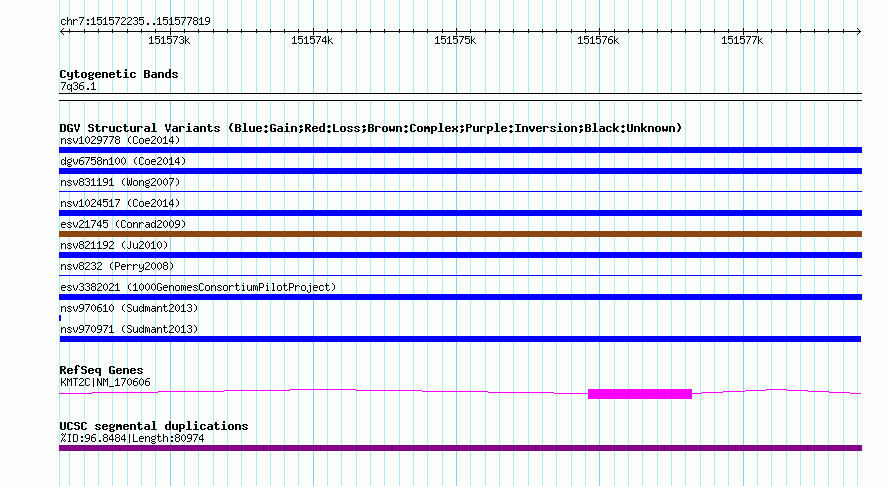Click the blue bar for dgv6758n100
Viewport: 890px width, 486px height.
point(460,171)
